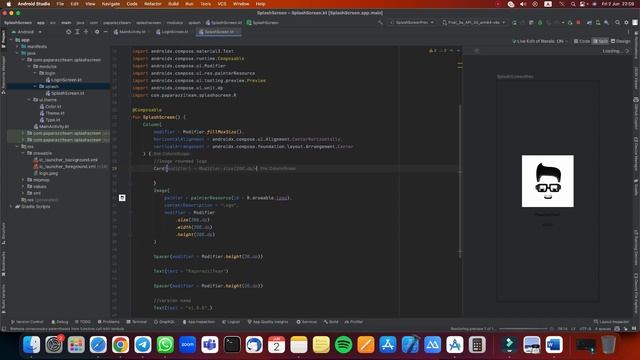Click Select Opened File target icon
The width and height of the screenshot is (640, 360).
68,31
